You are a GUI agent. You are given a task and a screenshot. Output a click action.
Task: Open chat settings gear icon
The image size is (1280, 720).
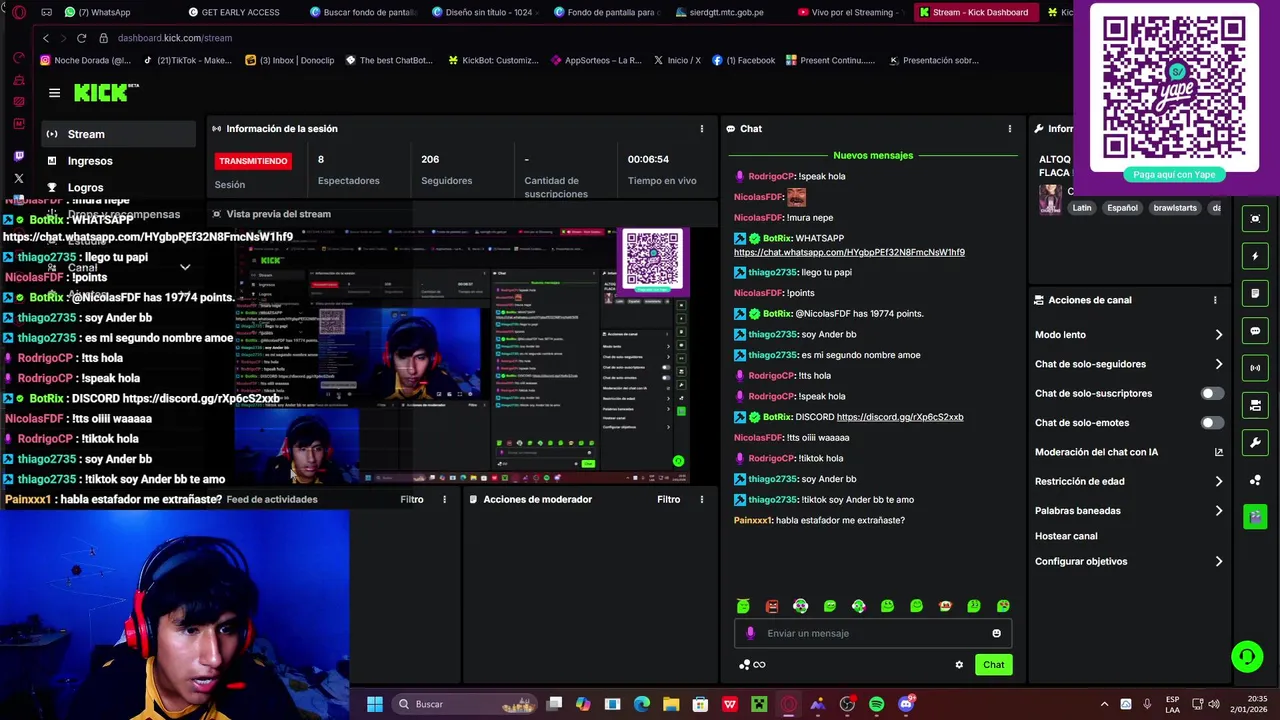tap(959, 665)
